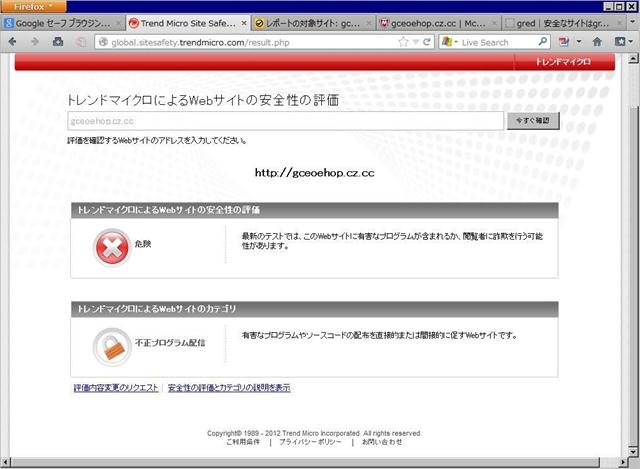This screenshot has width=640, height=469.
Task: Open the Firefox application menu button
Action: 33,6
